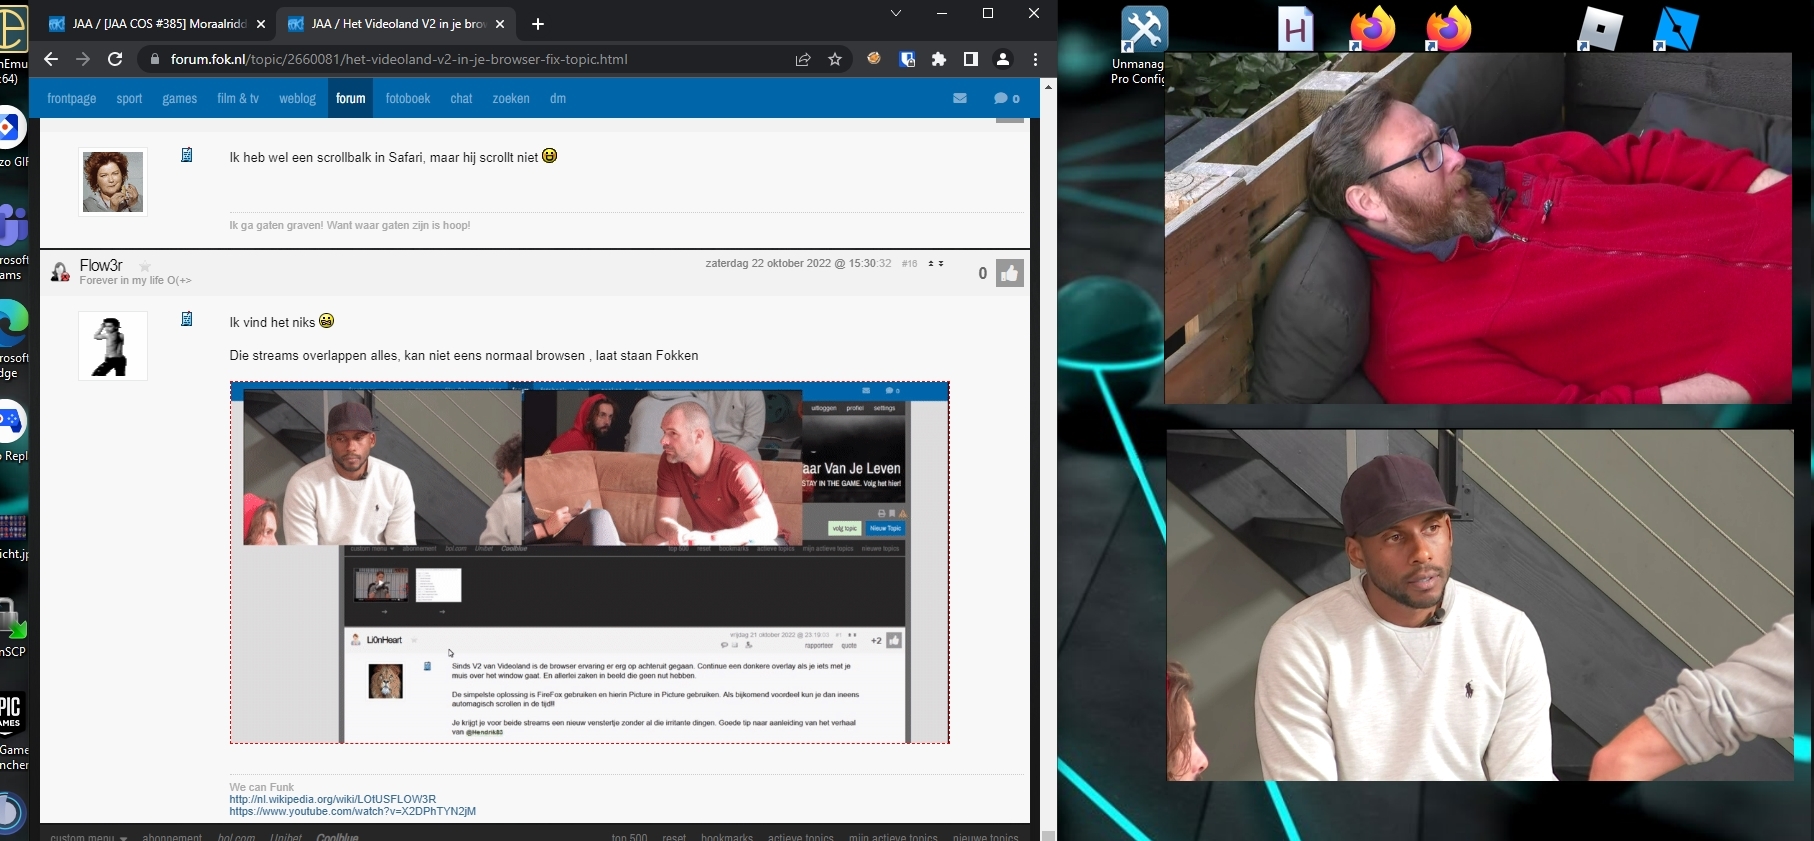Click the lower video stream window
The height and width of the screenshot is (841, 1814).
click(1480, 605)
